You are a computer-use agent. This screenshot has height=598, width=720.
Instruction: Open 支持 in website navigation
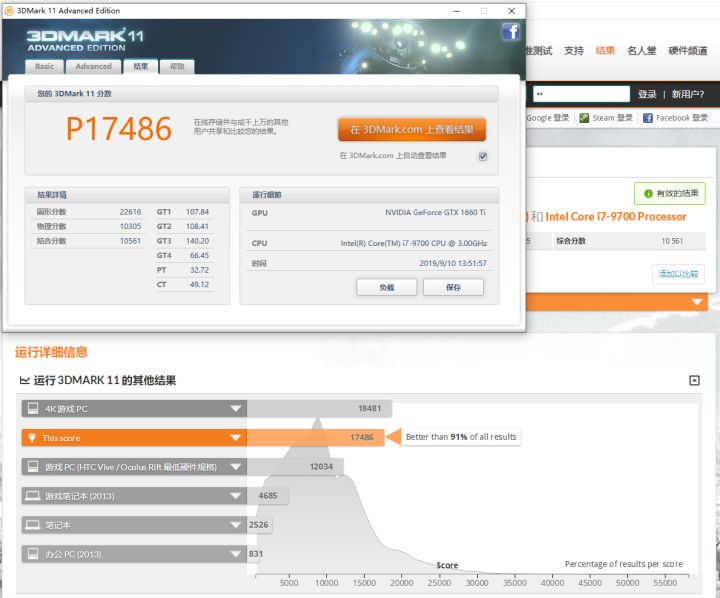[x=574, y=51]
